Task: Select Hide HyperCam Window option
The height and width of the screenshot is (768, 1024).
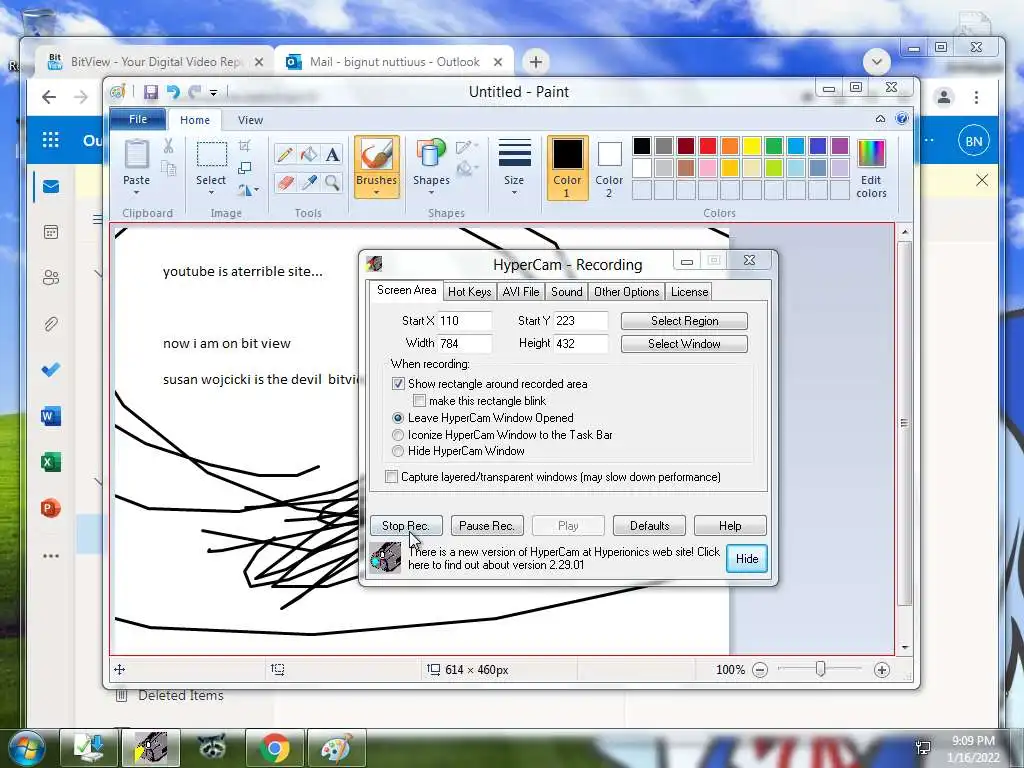Action: point(398,451)
